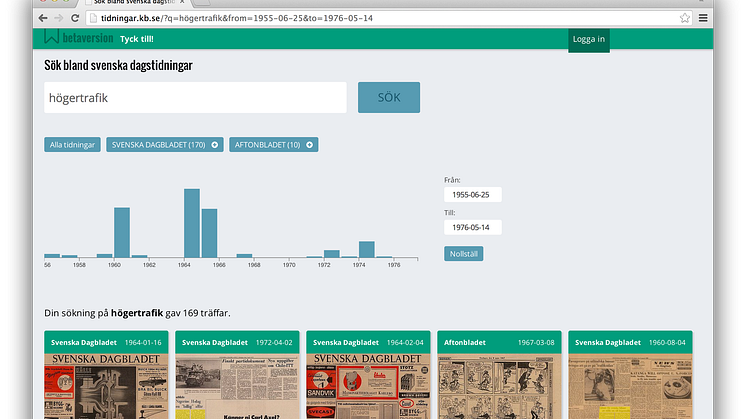This screenshot has width=746, height=419.
Task: Open Svenska Dagbladet 1964-02-04 result
Action: [x=368, y=375]
